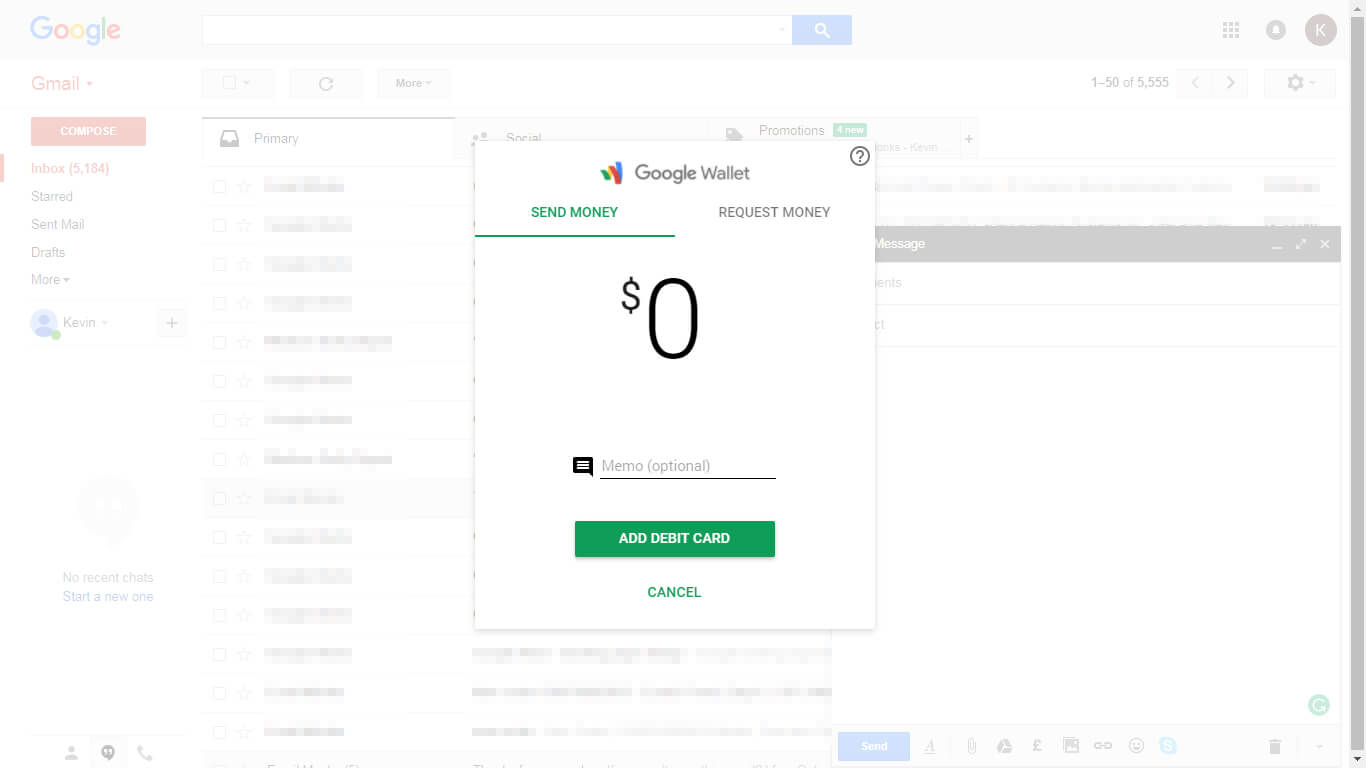Click CANCEL in Google Wallet dialog
The height and width of the screenshot is (768, 1366).
[674, 592]
